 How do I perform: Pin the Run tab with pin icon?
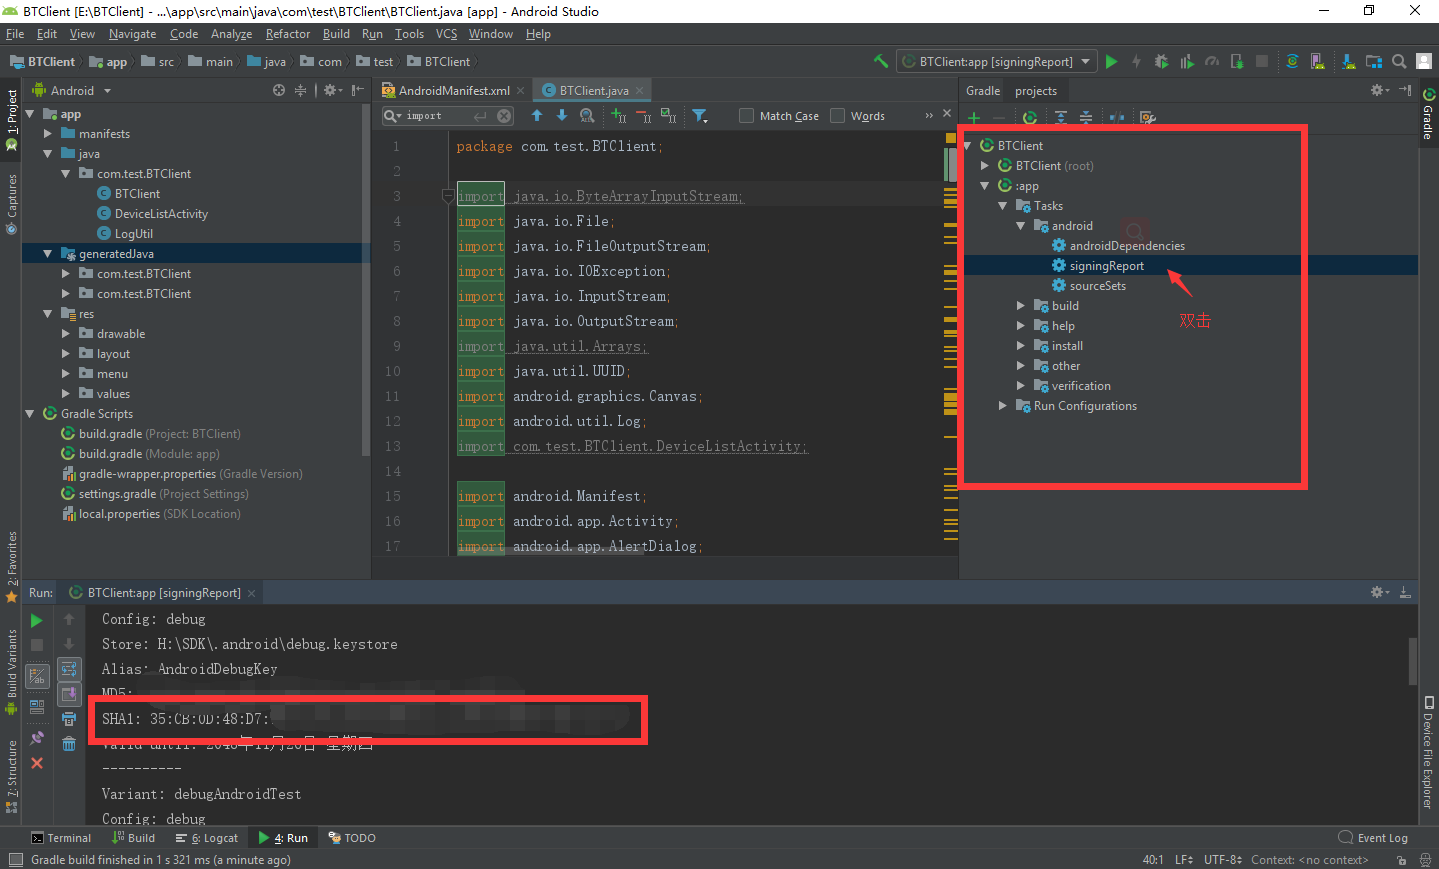[x=37, y=738]
